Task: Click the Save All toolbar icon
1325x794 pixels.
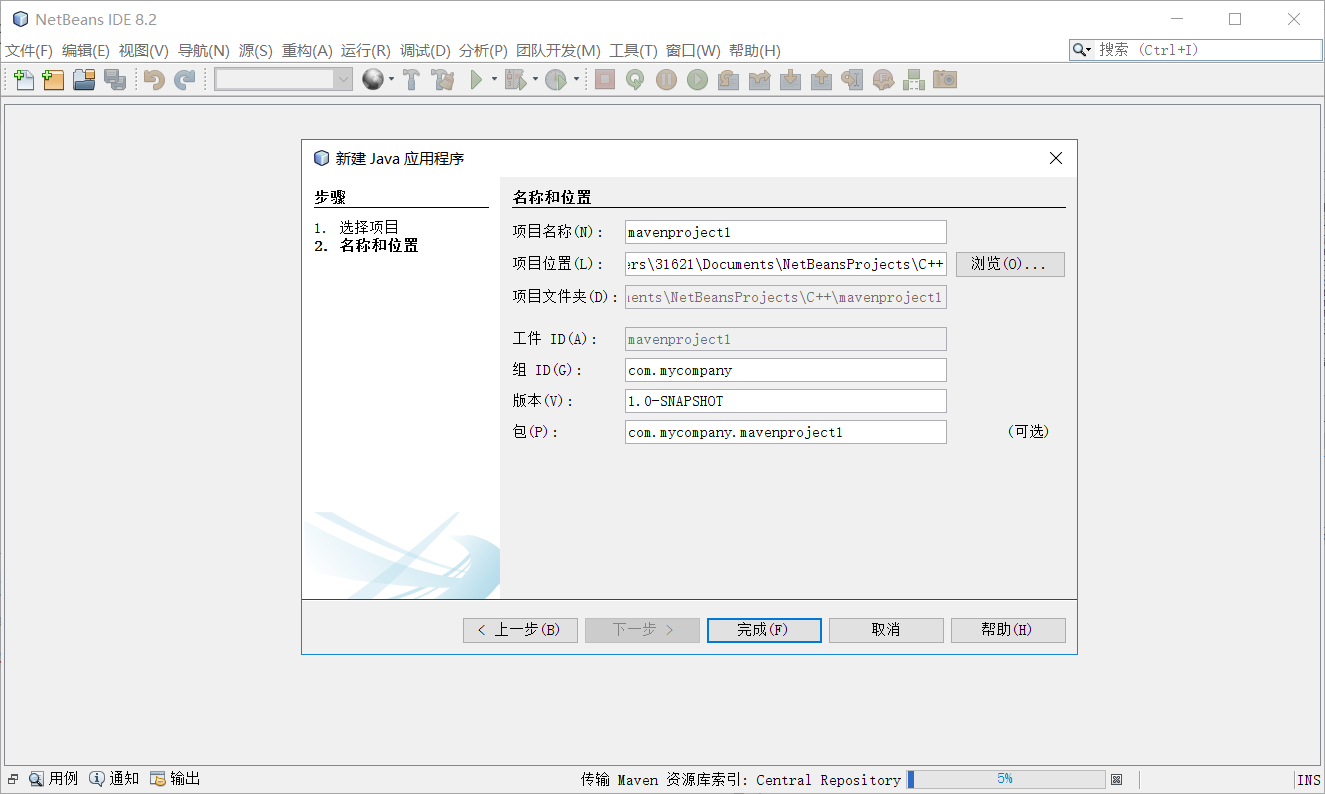Action: point(115,80)
